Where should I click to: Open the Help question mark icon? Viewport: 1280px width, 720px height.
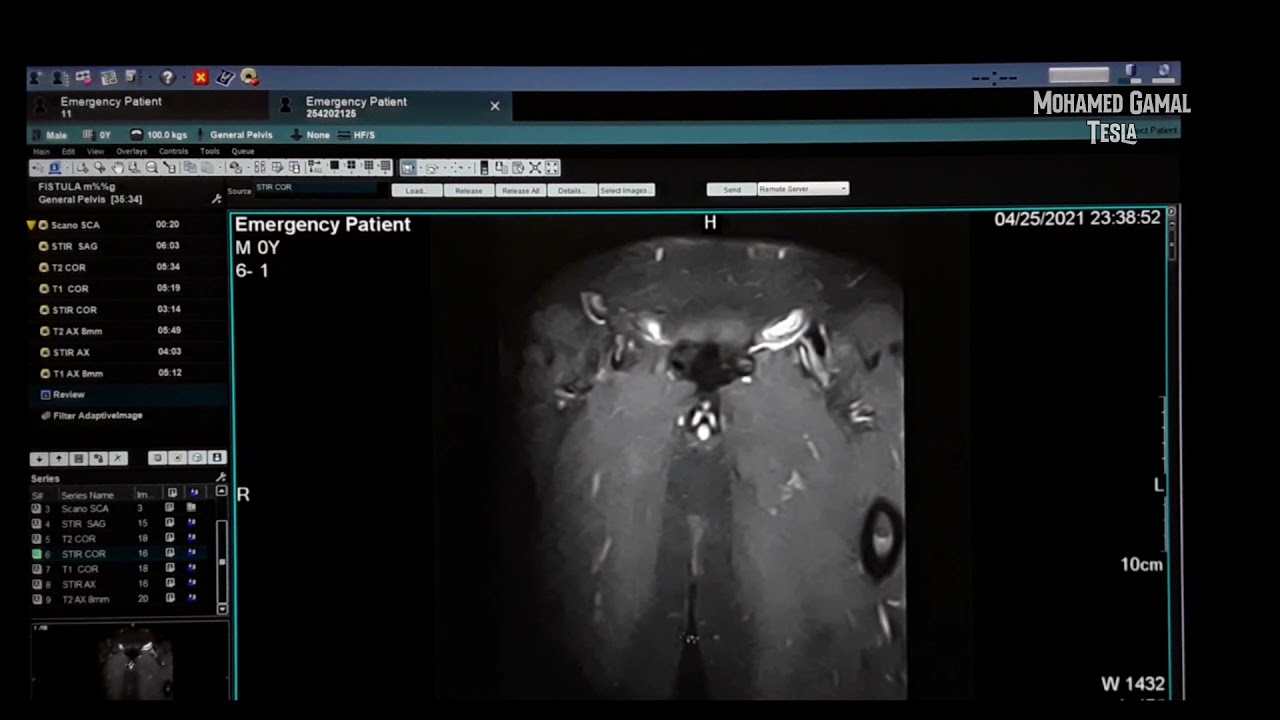tap(167, 77)
